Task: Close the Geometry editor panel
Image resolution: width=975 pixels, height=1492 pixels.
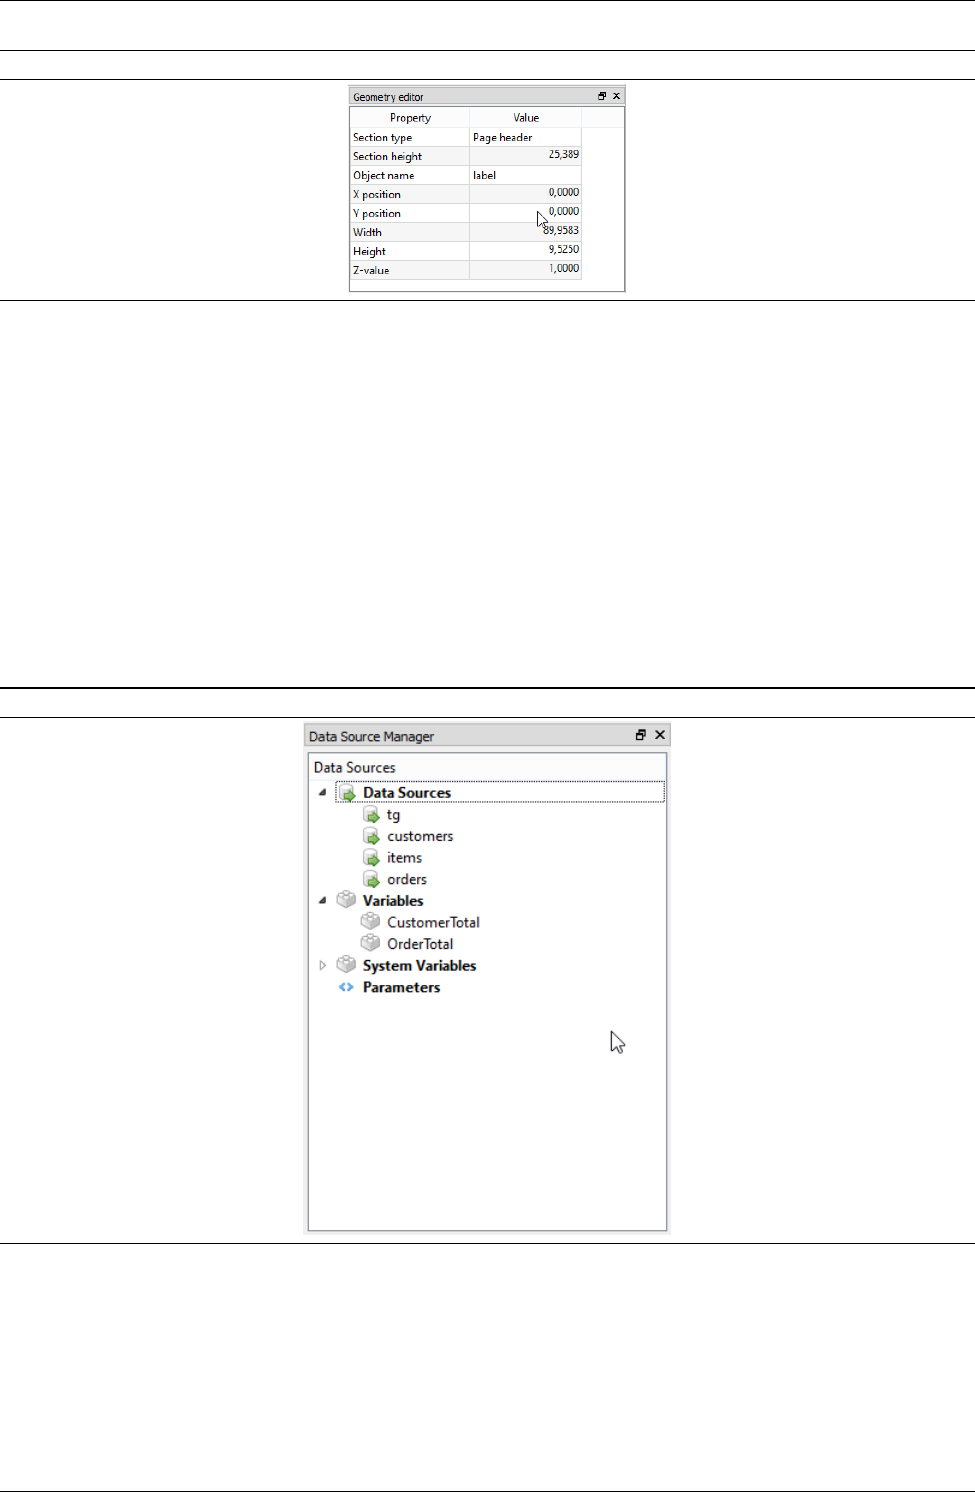Action: tap(616, 96)
